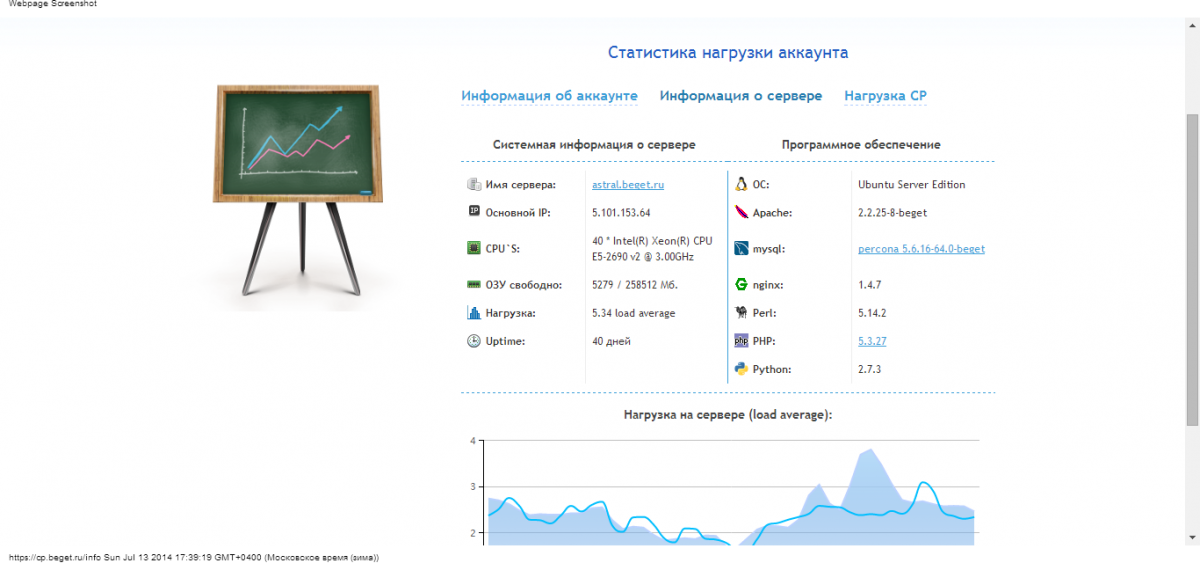This screenshot has width=1200, height=563.
Task: Click the ОЗУ свободно label
Action: (x=523, y=285)
